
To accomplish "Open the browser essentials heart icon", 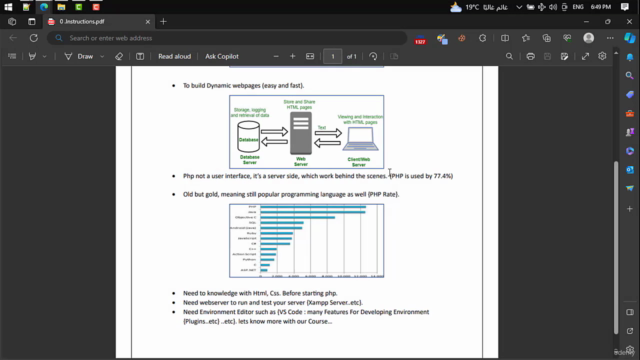I will click(x=567, y=38).
